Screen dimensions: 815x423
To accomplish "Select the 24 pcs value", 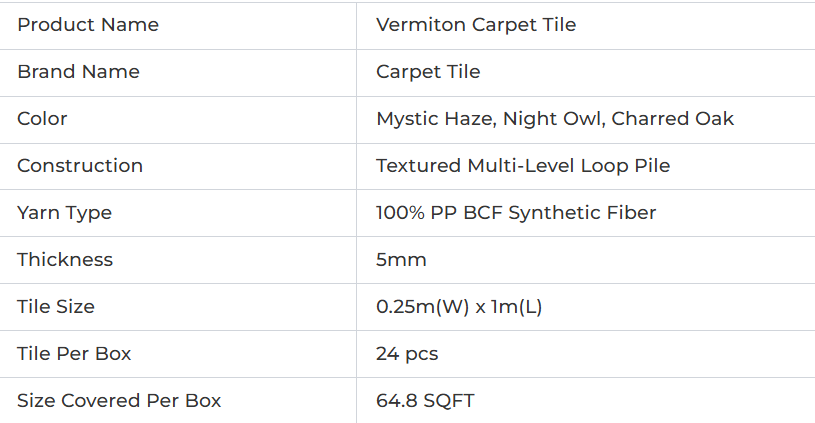I will [407, 354].
